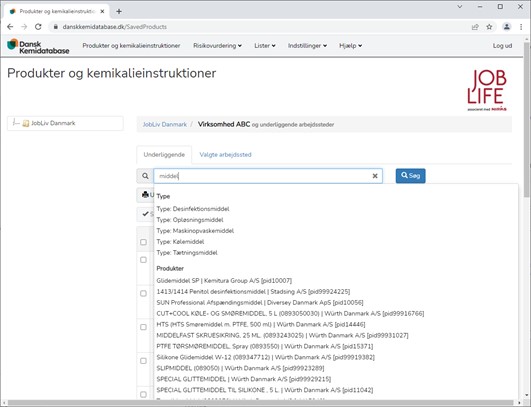
Task: Clear search text with X icon
Action: click(375, 176)
